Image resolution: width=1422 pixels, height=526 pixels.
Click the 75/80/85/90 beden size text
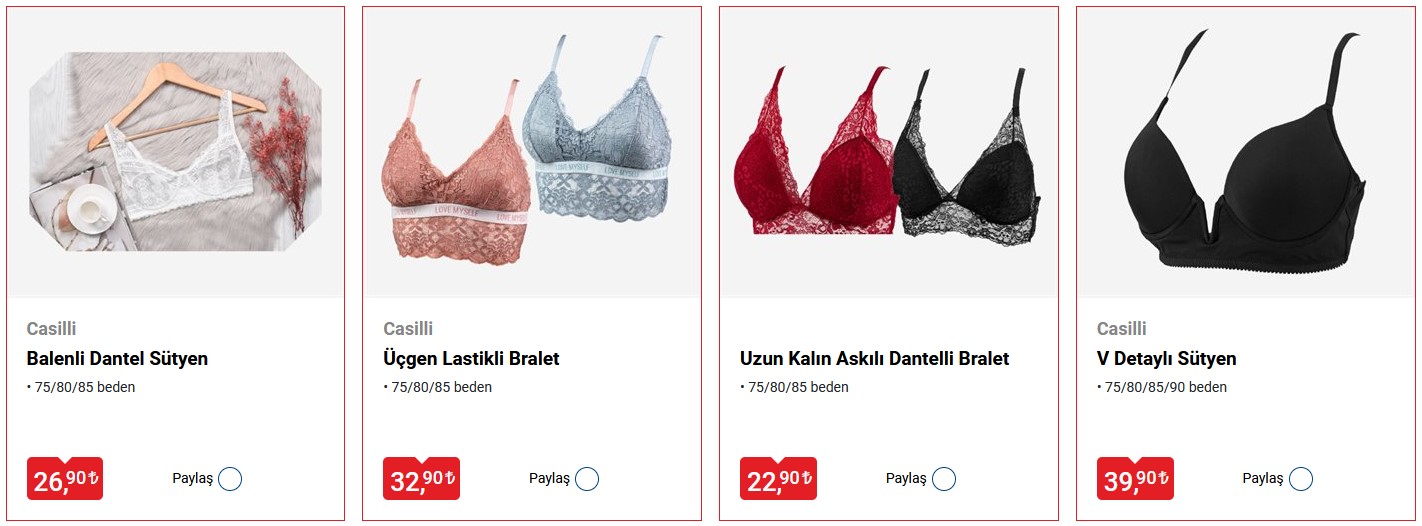[x=1165, y=387]
